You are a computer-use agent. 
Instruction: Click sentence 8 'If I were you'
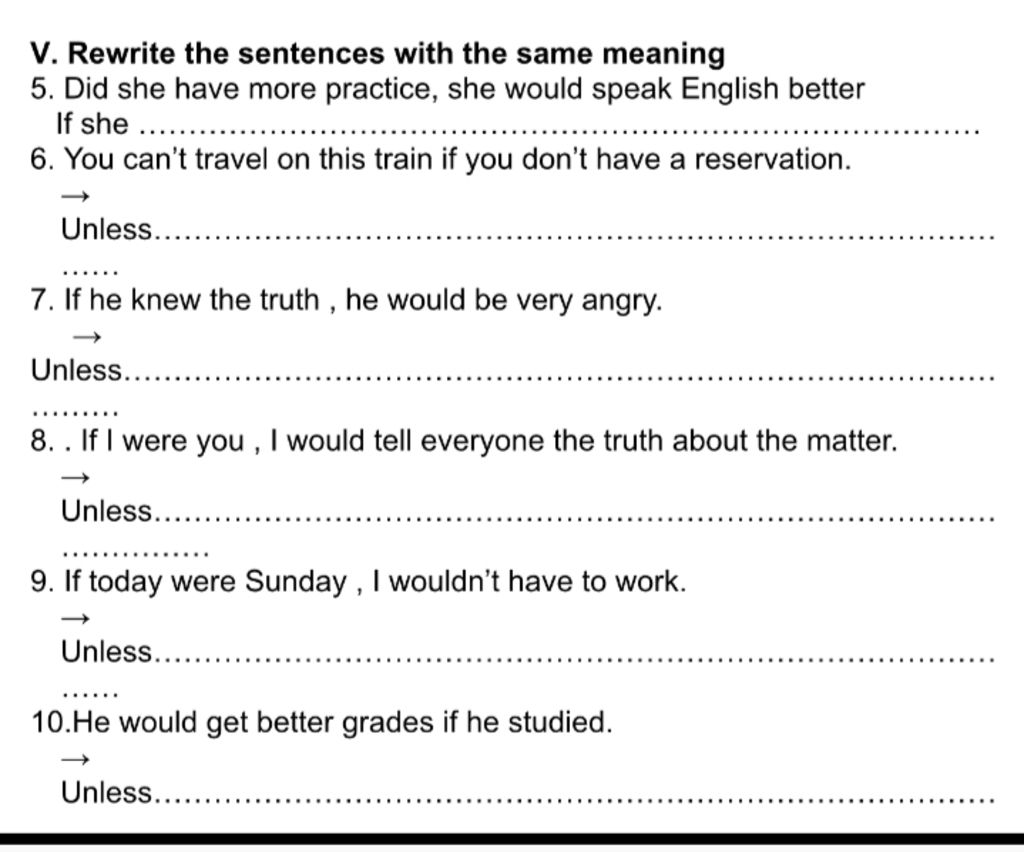pyautogui.click(x=464, y=441)
